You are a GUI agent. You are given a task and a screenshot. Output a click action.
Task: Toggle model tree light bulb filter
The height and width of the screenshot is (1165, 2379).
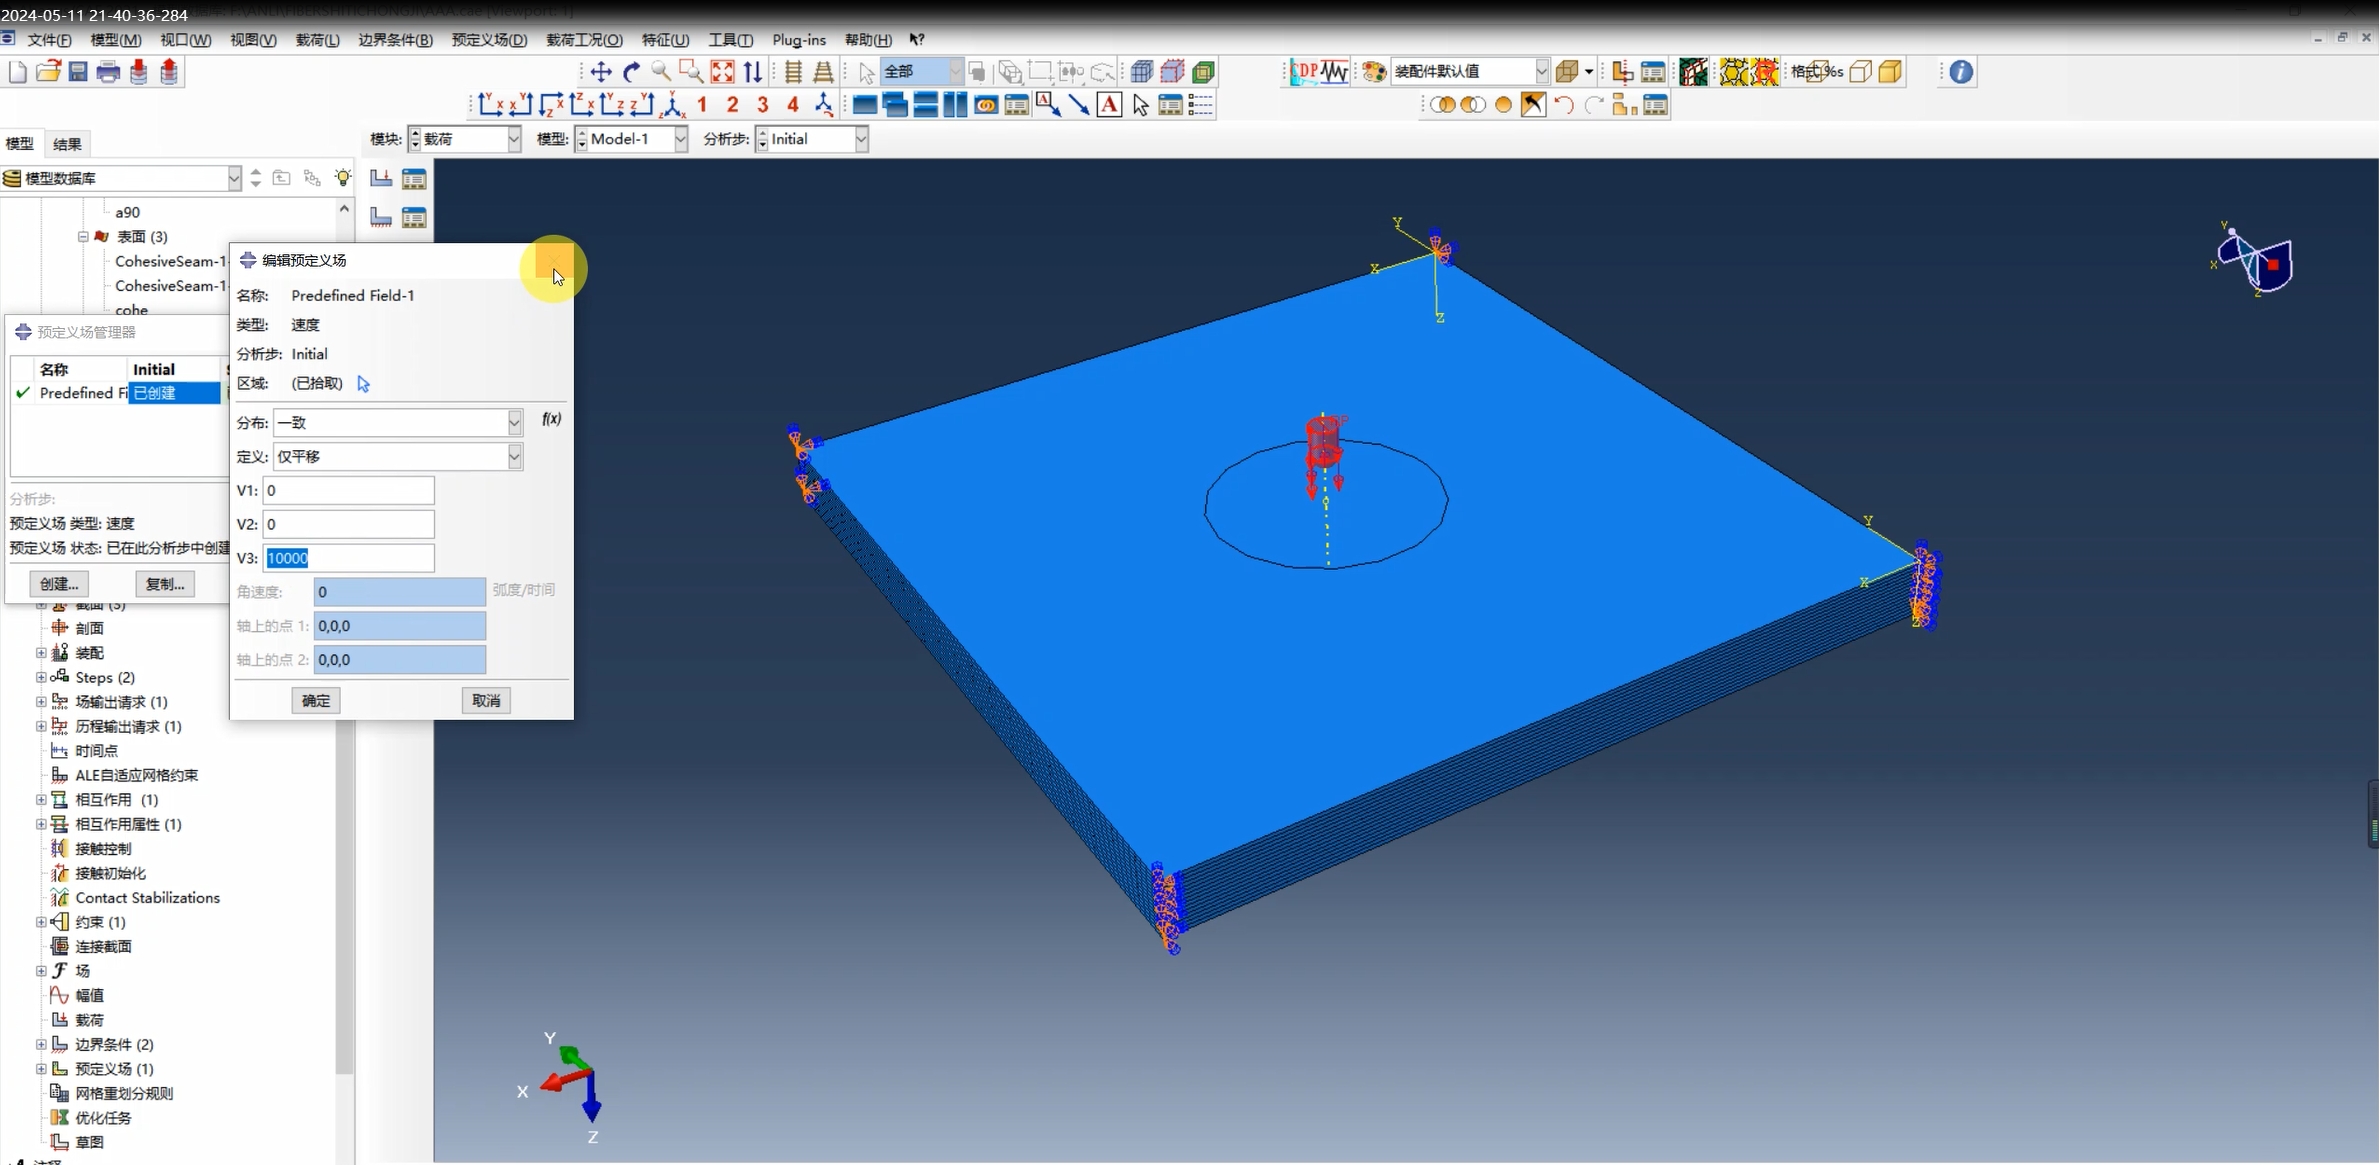click(343, 178)
